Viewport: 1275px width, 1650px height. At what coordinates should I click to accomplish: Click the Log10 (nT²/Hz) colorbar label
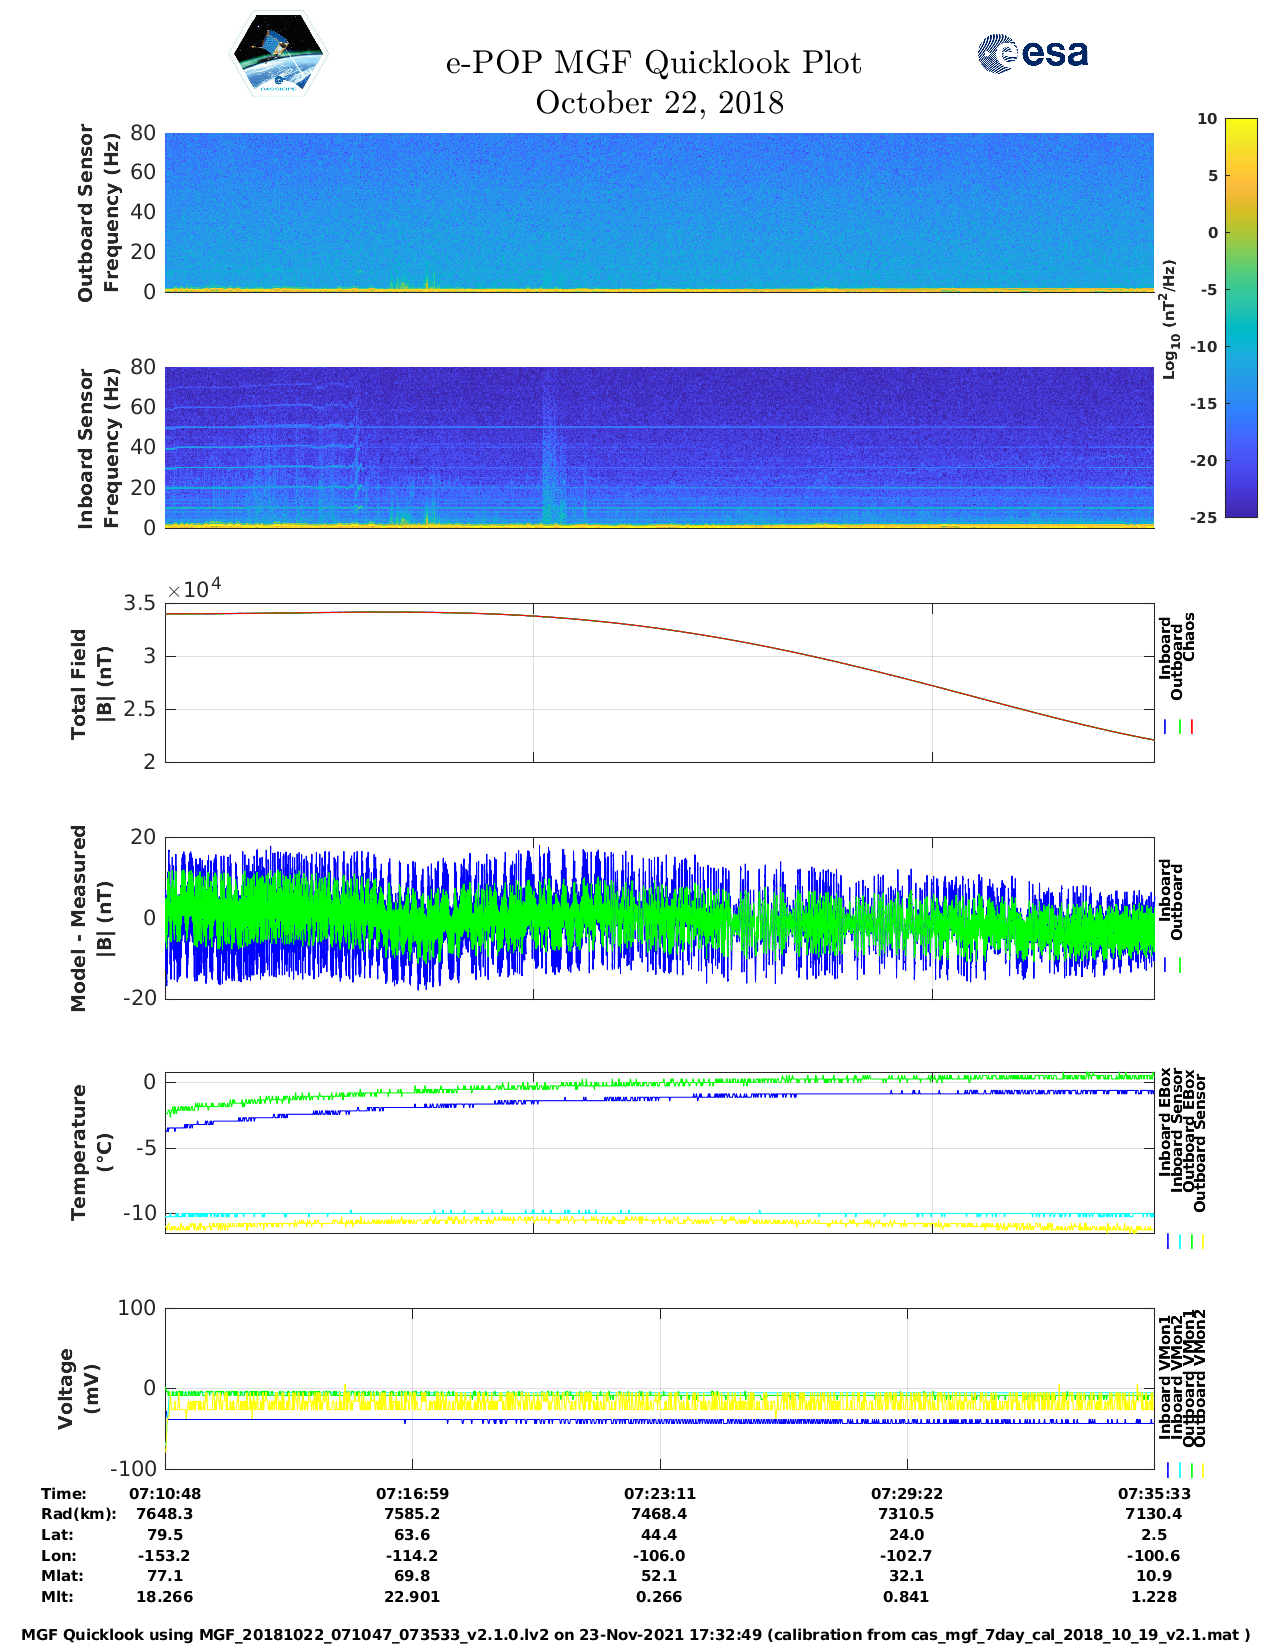pyautogui.click(x=1169, y=319)
